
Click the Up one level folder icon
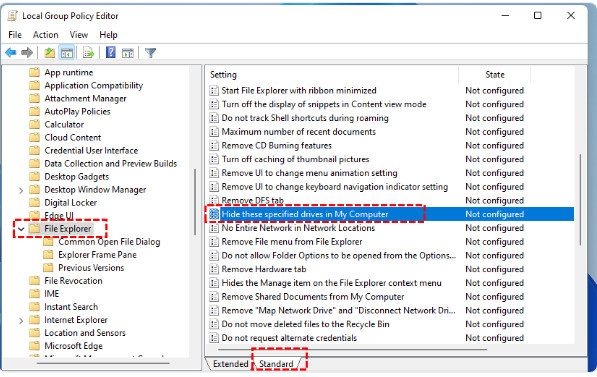pos(49,53)
